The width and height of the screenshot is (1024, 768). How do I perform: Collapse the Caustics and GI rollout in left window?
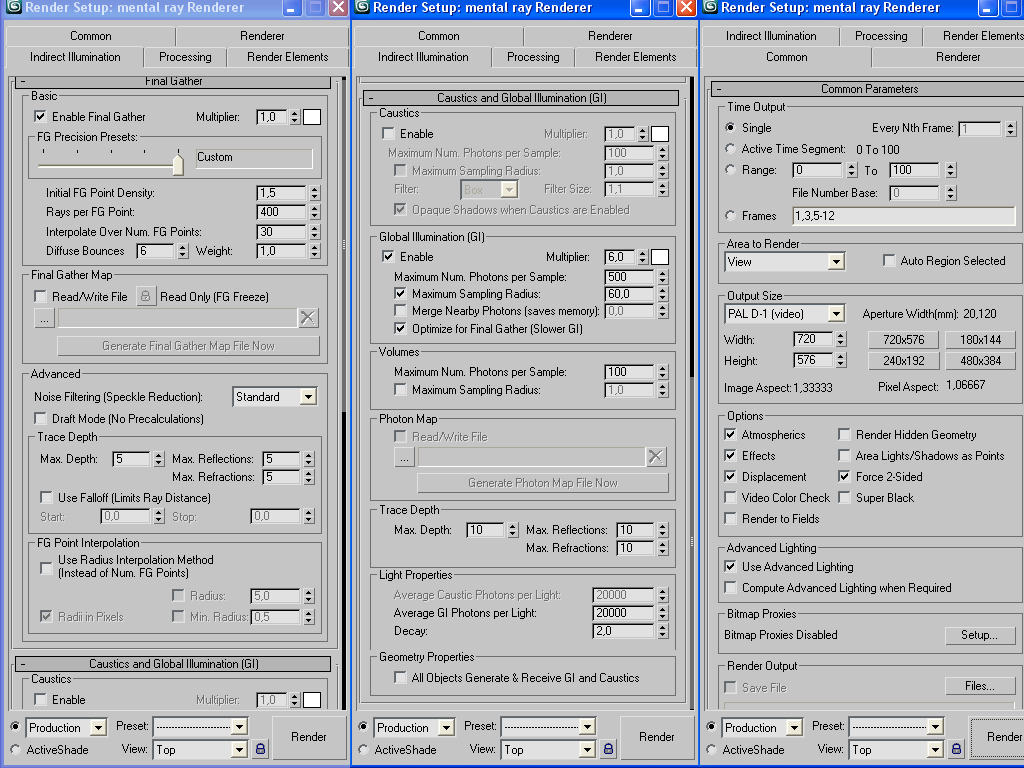point(23,664)
